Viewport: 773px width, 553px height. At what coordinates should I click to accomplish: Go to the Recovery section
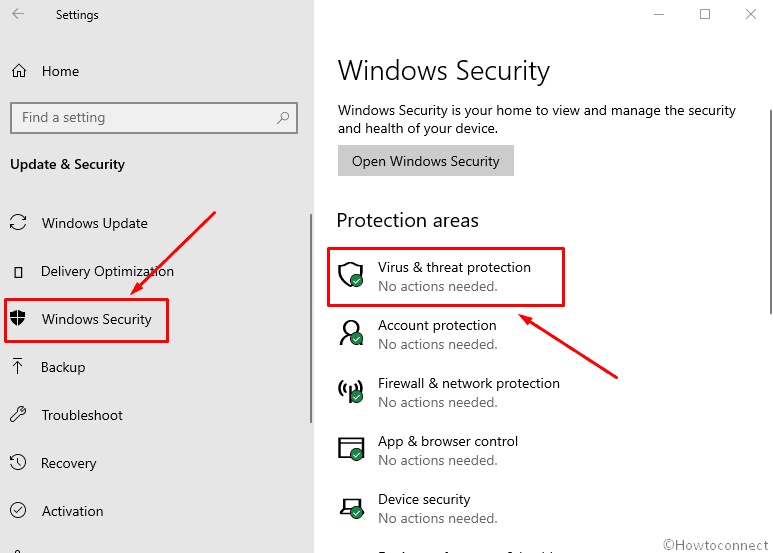tap(69, 463)
